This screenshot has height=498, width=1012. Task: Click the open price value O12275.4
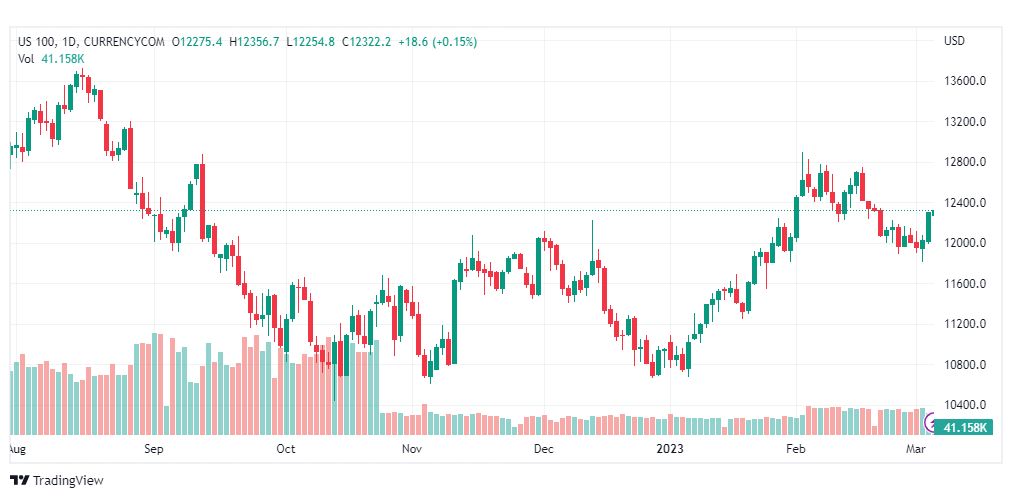point(197,42)
